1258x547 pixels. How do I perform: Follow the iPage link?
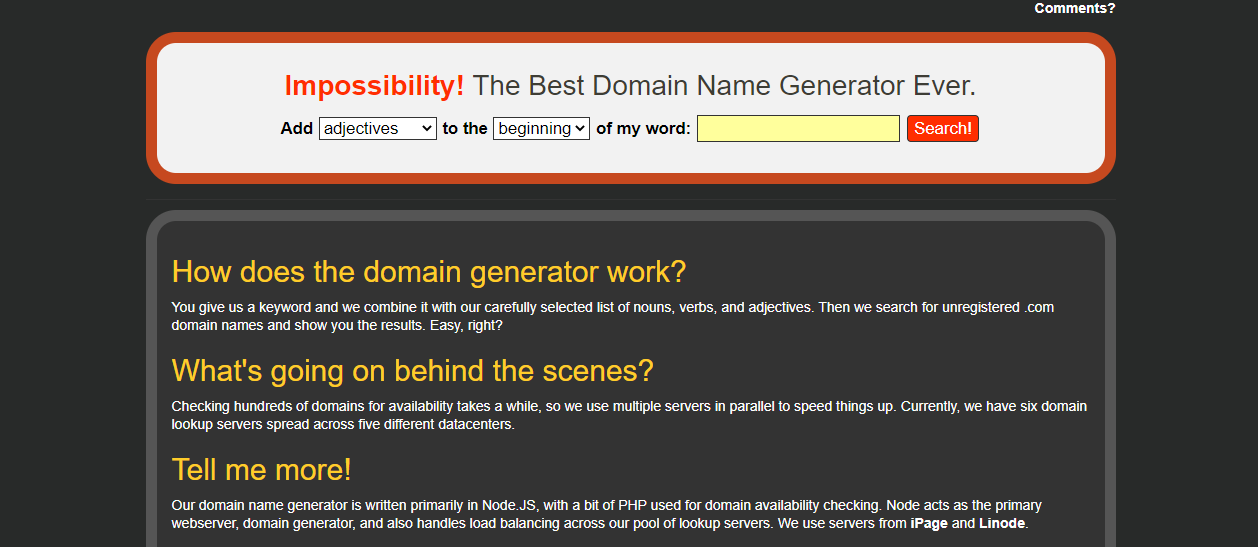pos(929,523)
